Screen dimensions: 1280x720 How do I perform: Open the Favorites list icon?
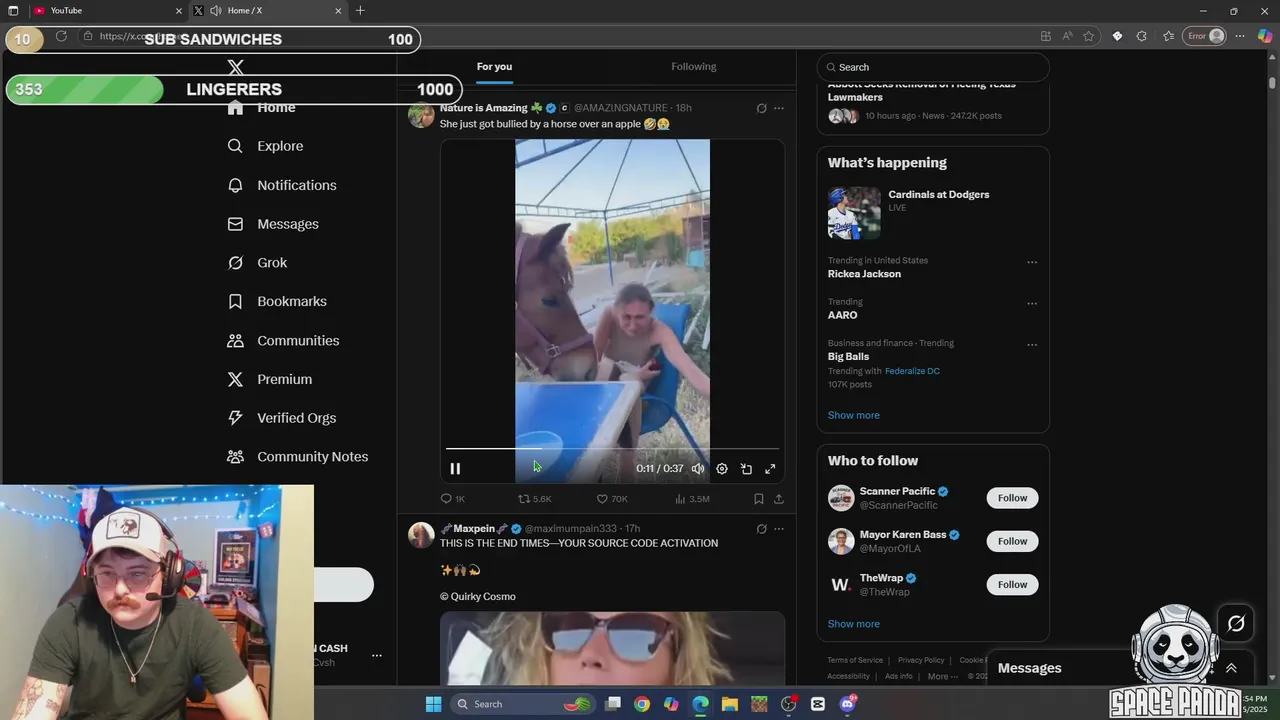click(1168, 36)
